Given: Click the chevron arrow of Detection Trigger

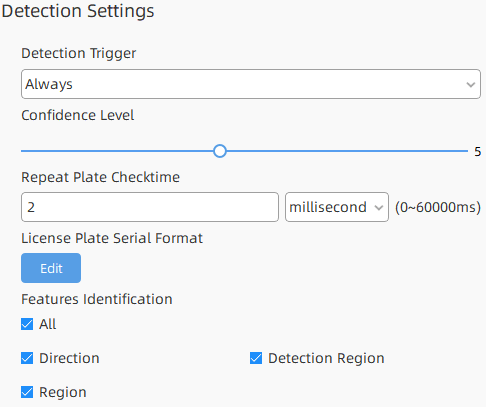Looking at the screenshot, I should tap(471, 85).
